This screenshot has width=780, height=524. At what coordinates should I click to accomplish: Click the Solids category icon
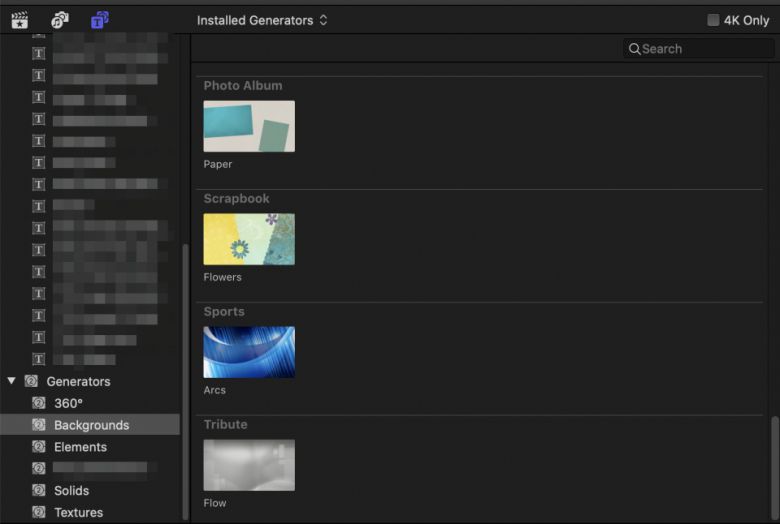tap(39, 491)
